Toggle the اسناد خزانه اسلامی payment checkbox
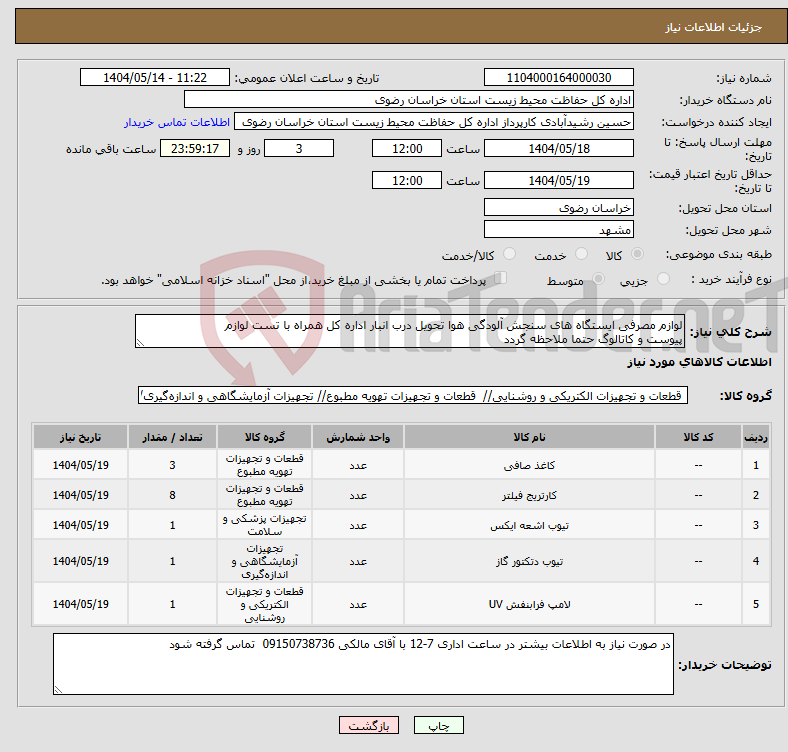The height and width of the screenshot is (752, 788). (x=501, y=277)
